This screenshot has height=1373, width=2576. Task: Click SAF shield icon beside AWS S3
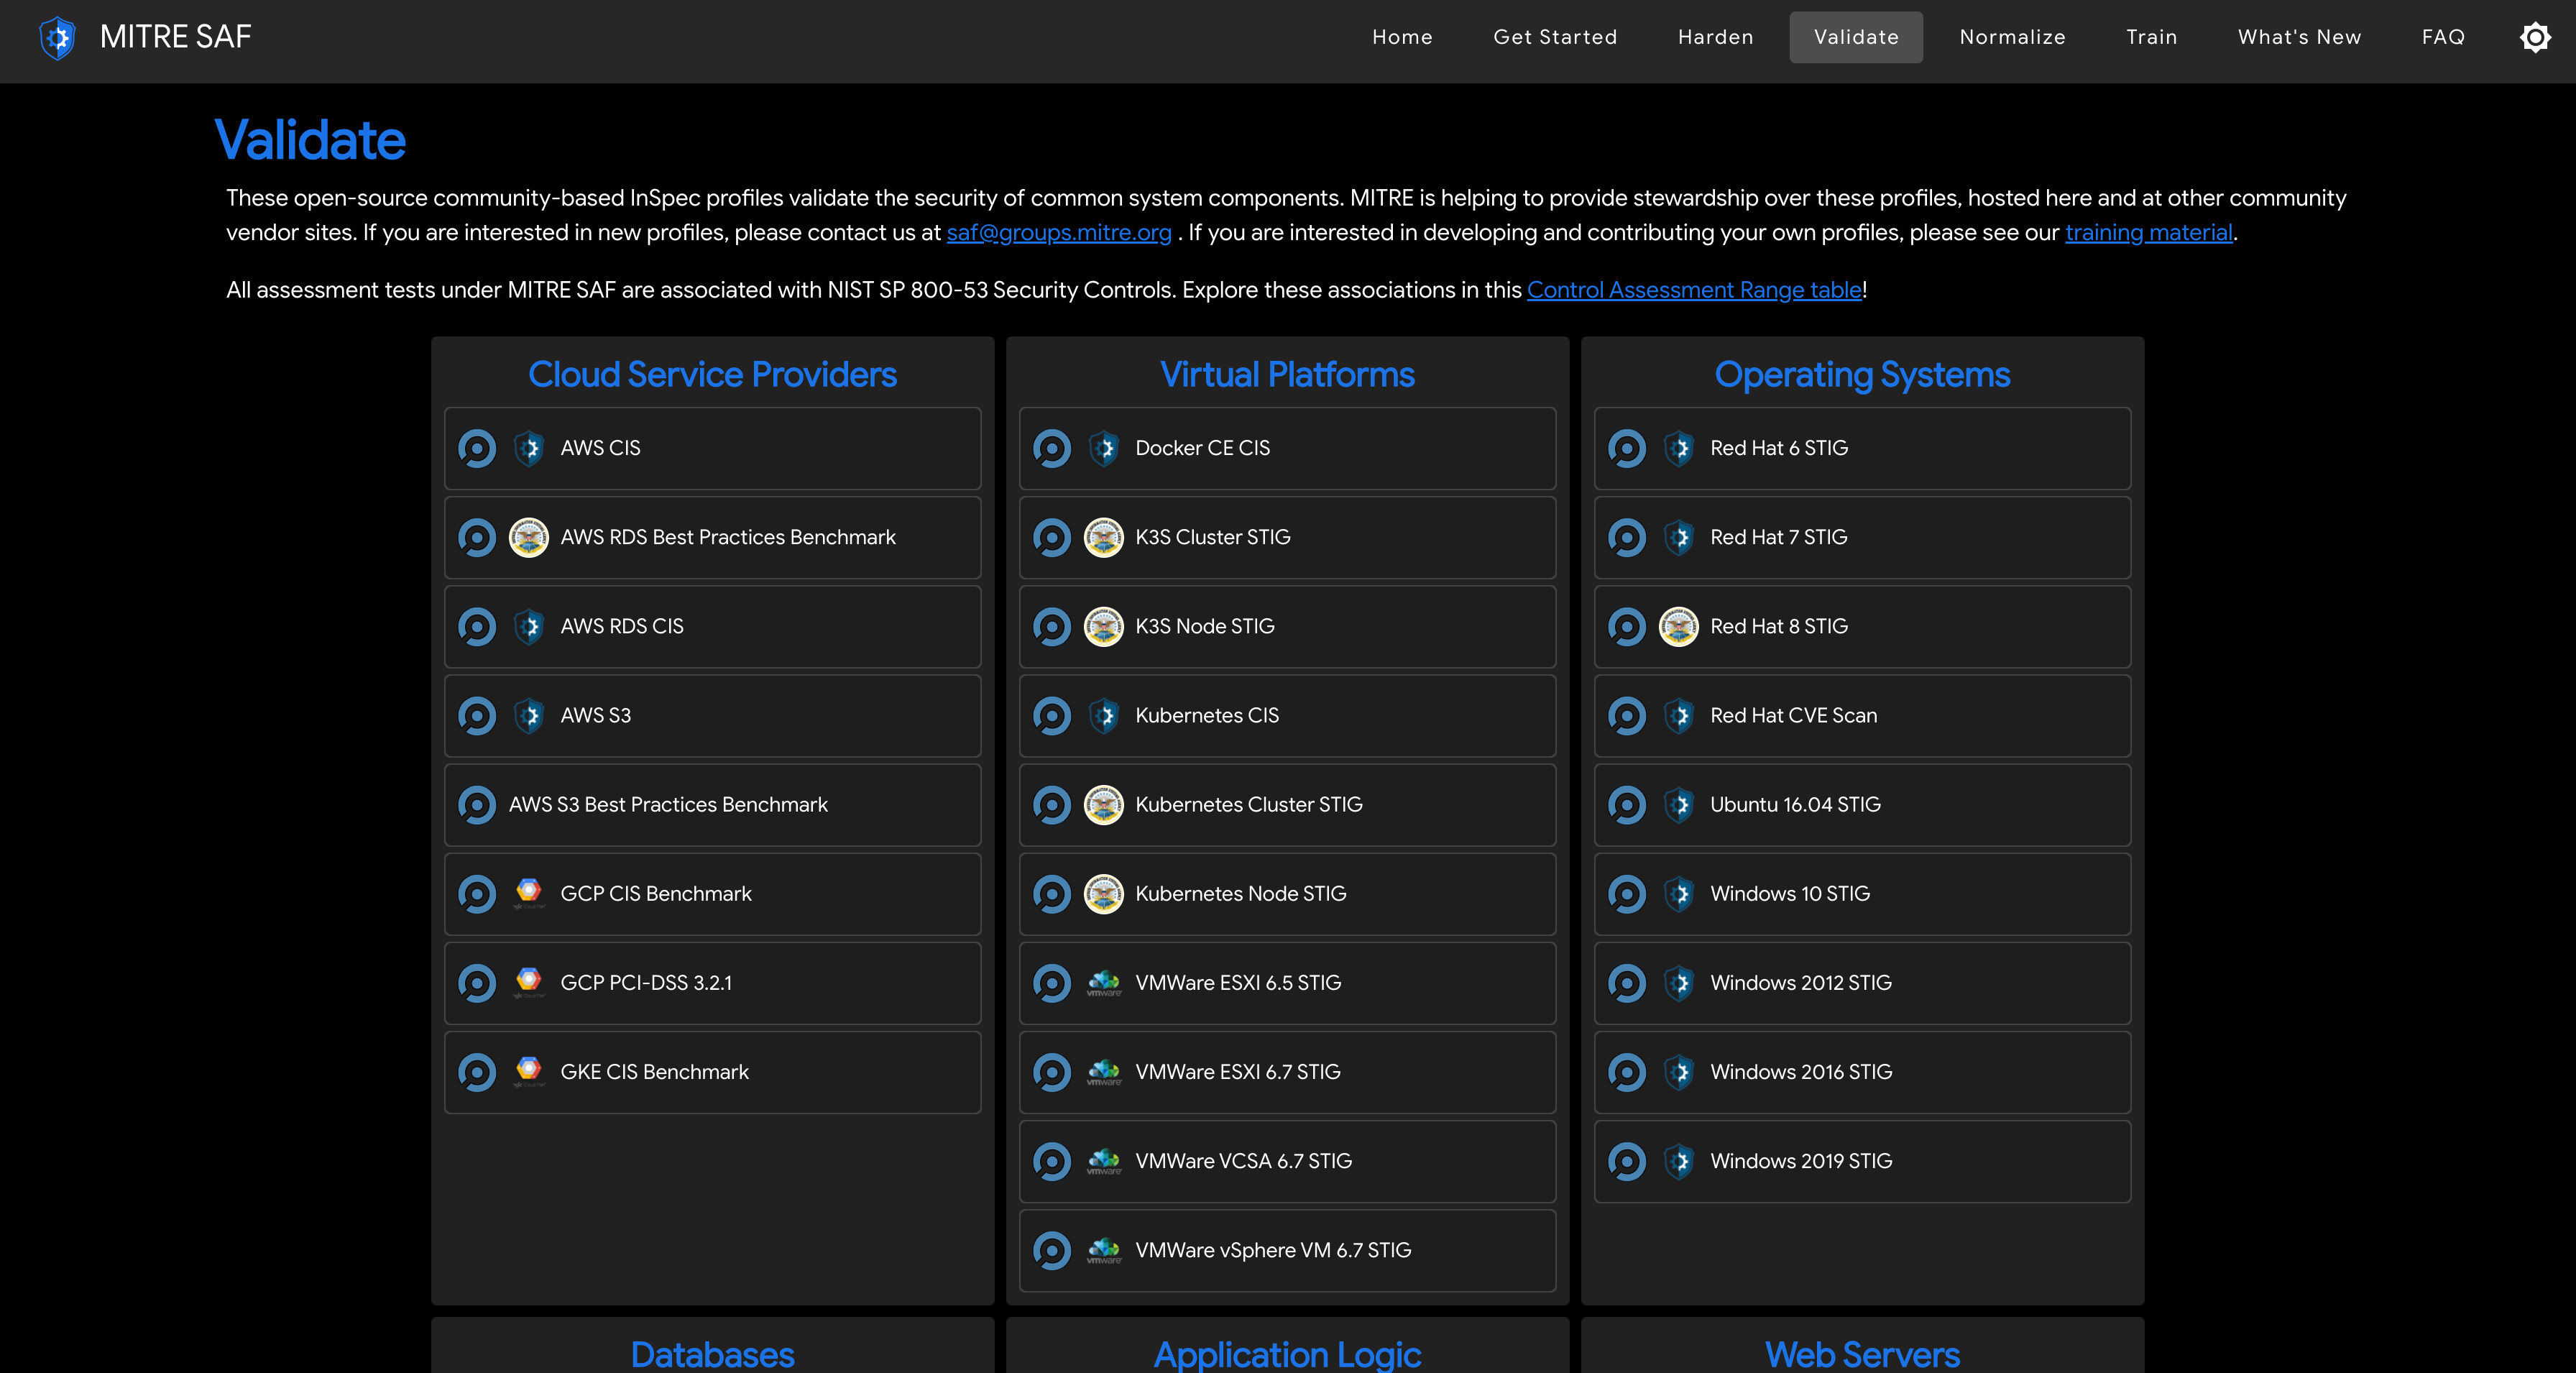pos(529,716)
